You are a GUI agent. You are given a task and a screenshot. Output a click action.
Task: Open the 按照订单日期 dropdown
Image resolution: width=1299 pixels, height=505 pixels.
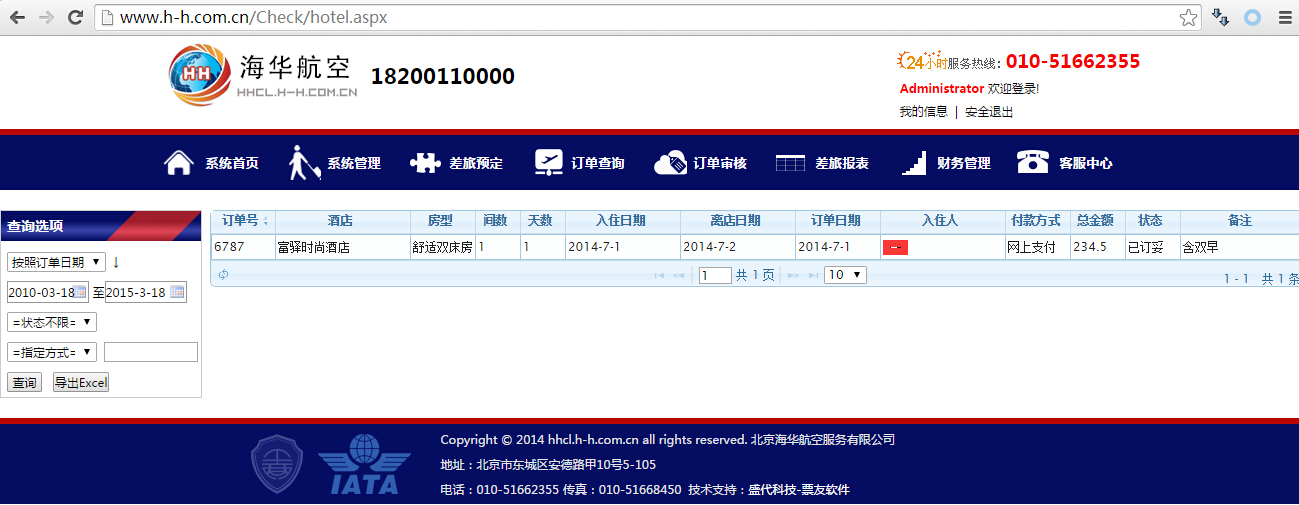pos(56,262)
